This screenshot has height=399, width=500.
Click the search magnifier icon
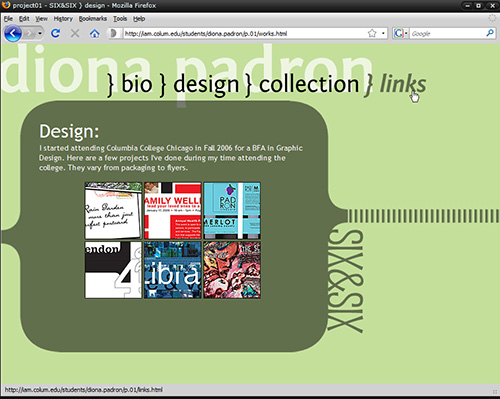[490, 33]
